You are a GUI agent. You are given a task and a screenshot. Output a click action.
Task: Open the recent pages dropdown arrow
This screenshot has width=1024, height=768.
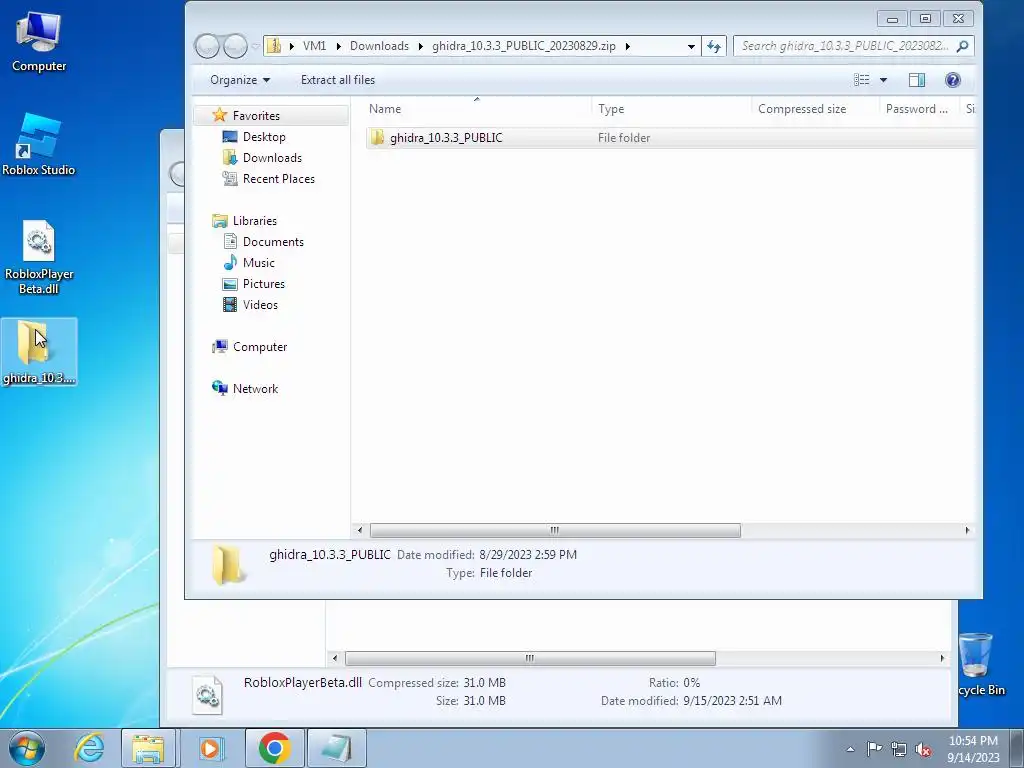[x=255, y=46]
